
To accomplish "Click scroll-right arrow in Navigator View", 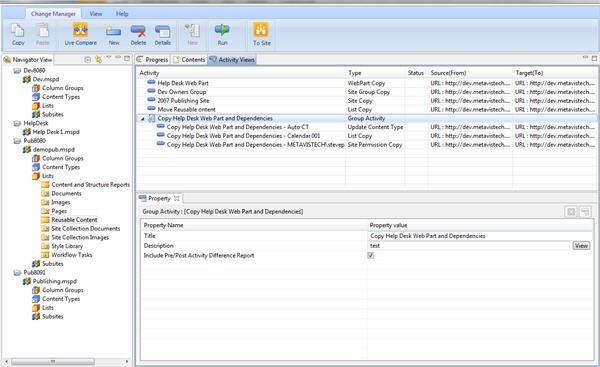I will (x=127, y=361).
